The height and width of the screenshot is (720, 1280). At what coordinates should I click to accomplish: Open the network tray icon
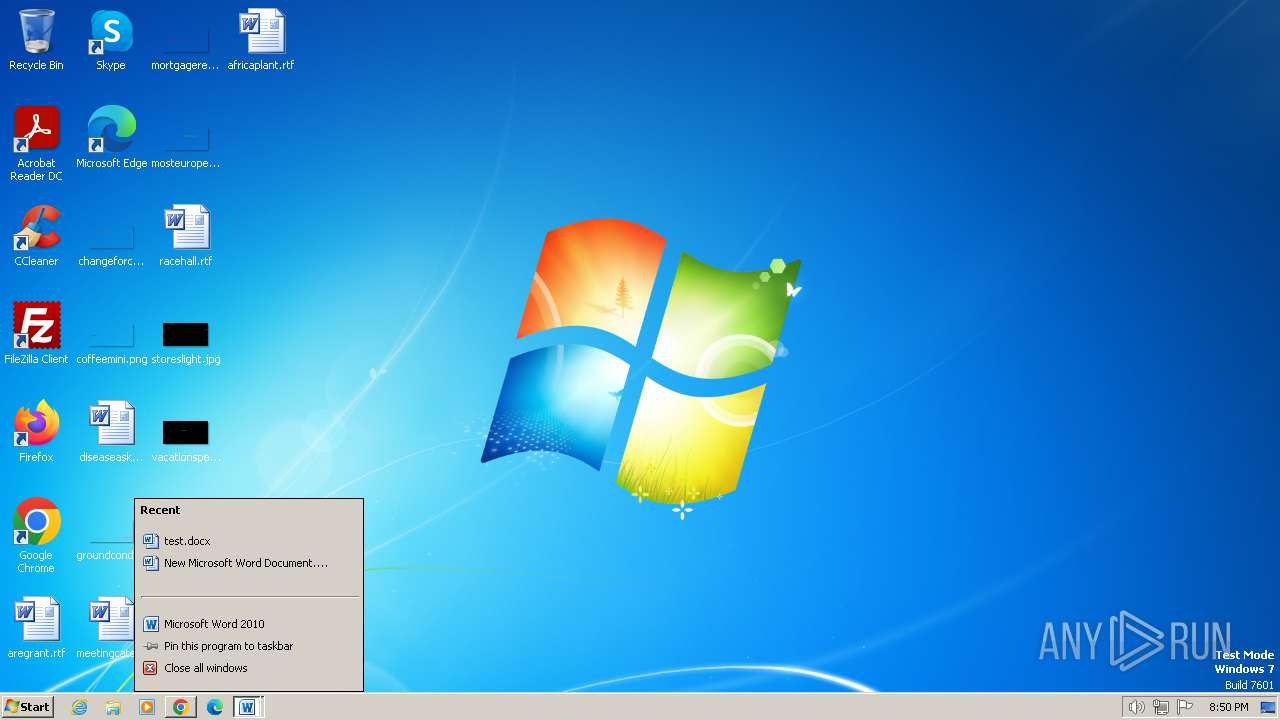pos(1160,707)
